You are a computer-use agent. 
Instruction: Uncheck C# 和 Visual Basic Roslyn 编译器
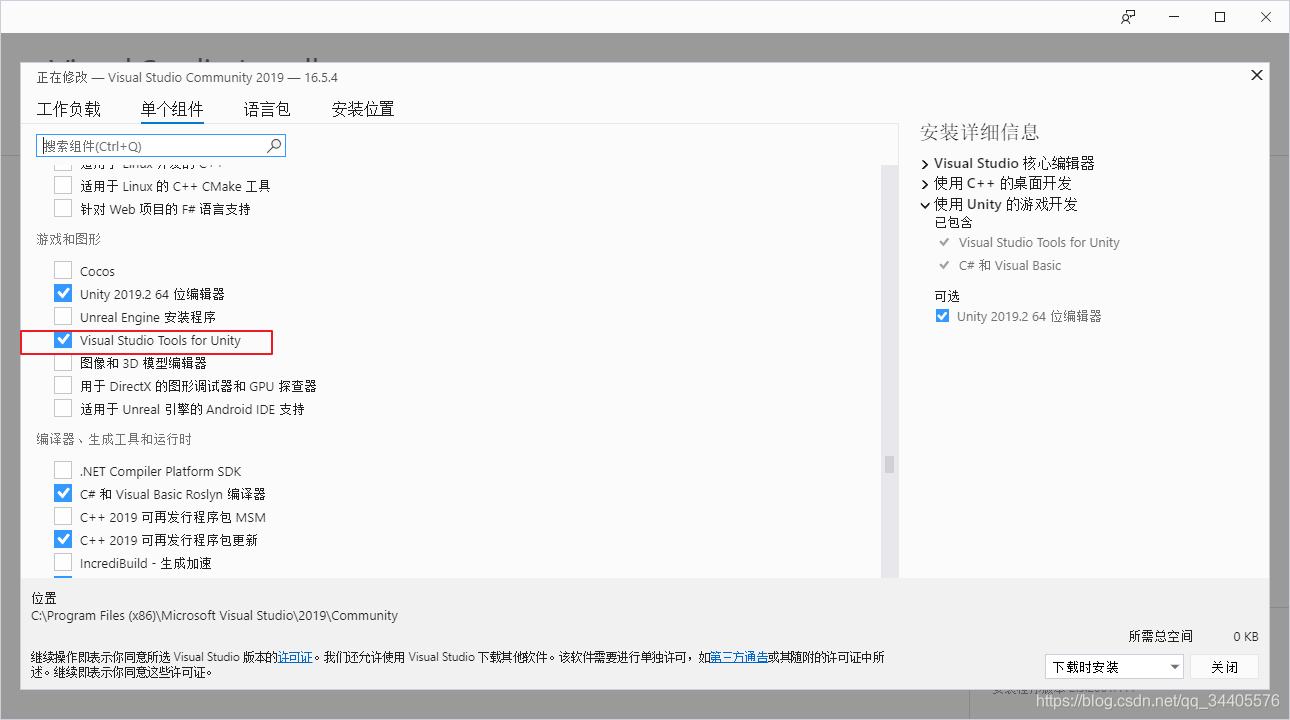pos(63,494)
